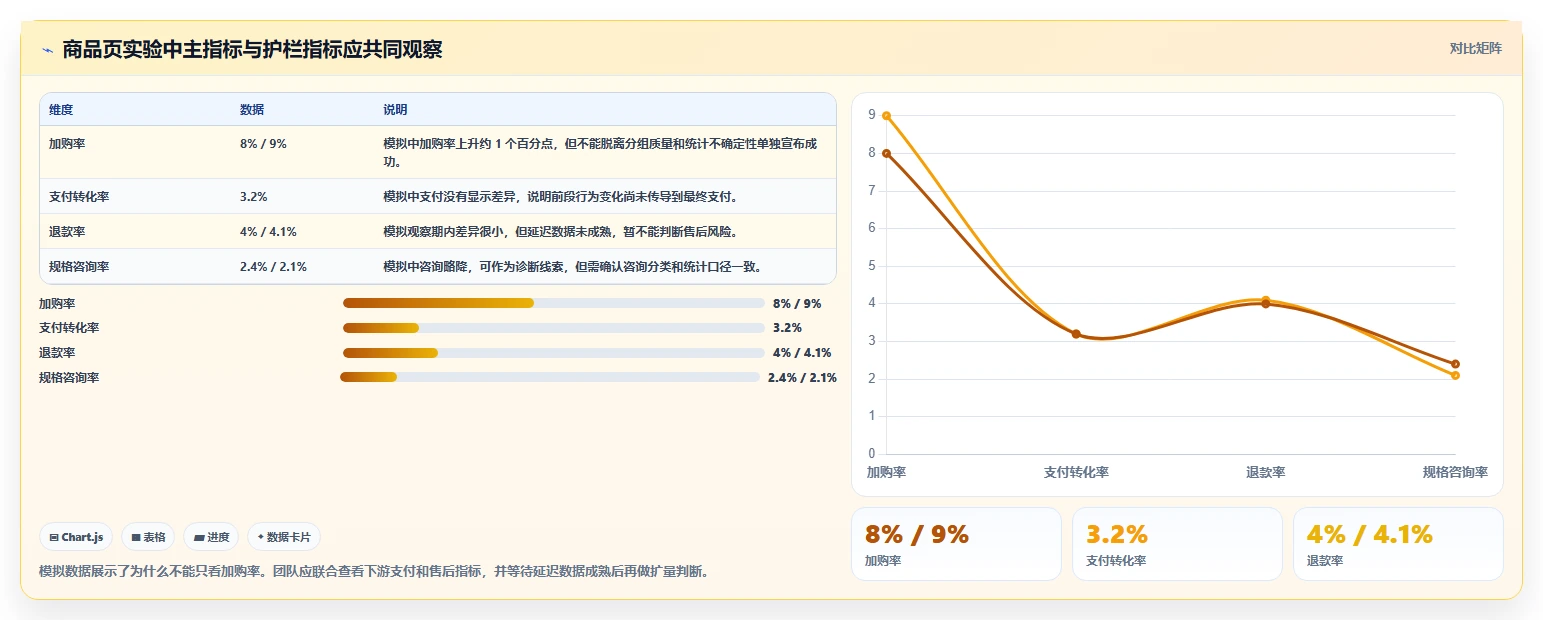Click the lightning icon beside the card title
The image size is (1543, 620).
48,50
